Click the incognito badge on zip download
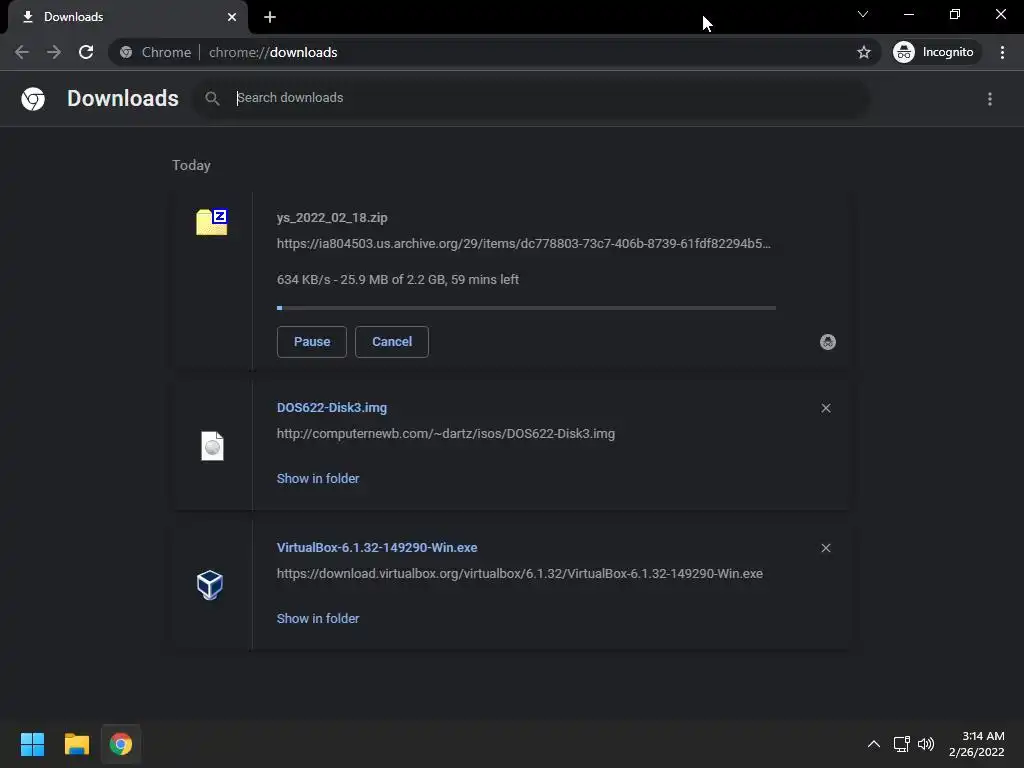Viewport: 1024px width, 768px height. pos(827,342)
